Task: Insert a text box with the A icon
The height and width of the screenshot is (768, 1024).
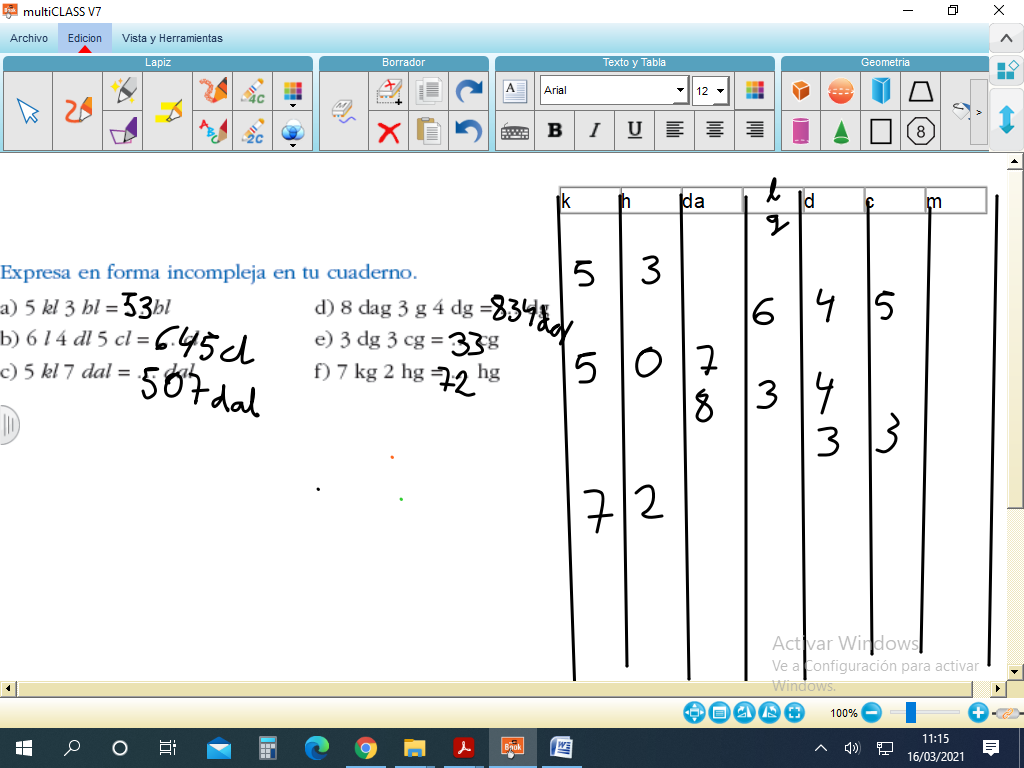Action: (515, 91)
